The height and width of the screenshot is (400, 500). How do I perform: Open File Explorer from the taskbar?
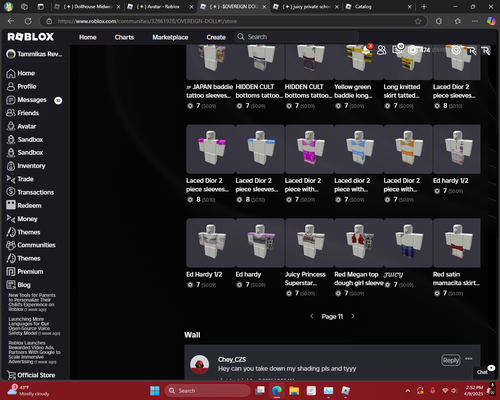tap(294, 391)
